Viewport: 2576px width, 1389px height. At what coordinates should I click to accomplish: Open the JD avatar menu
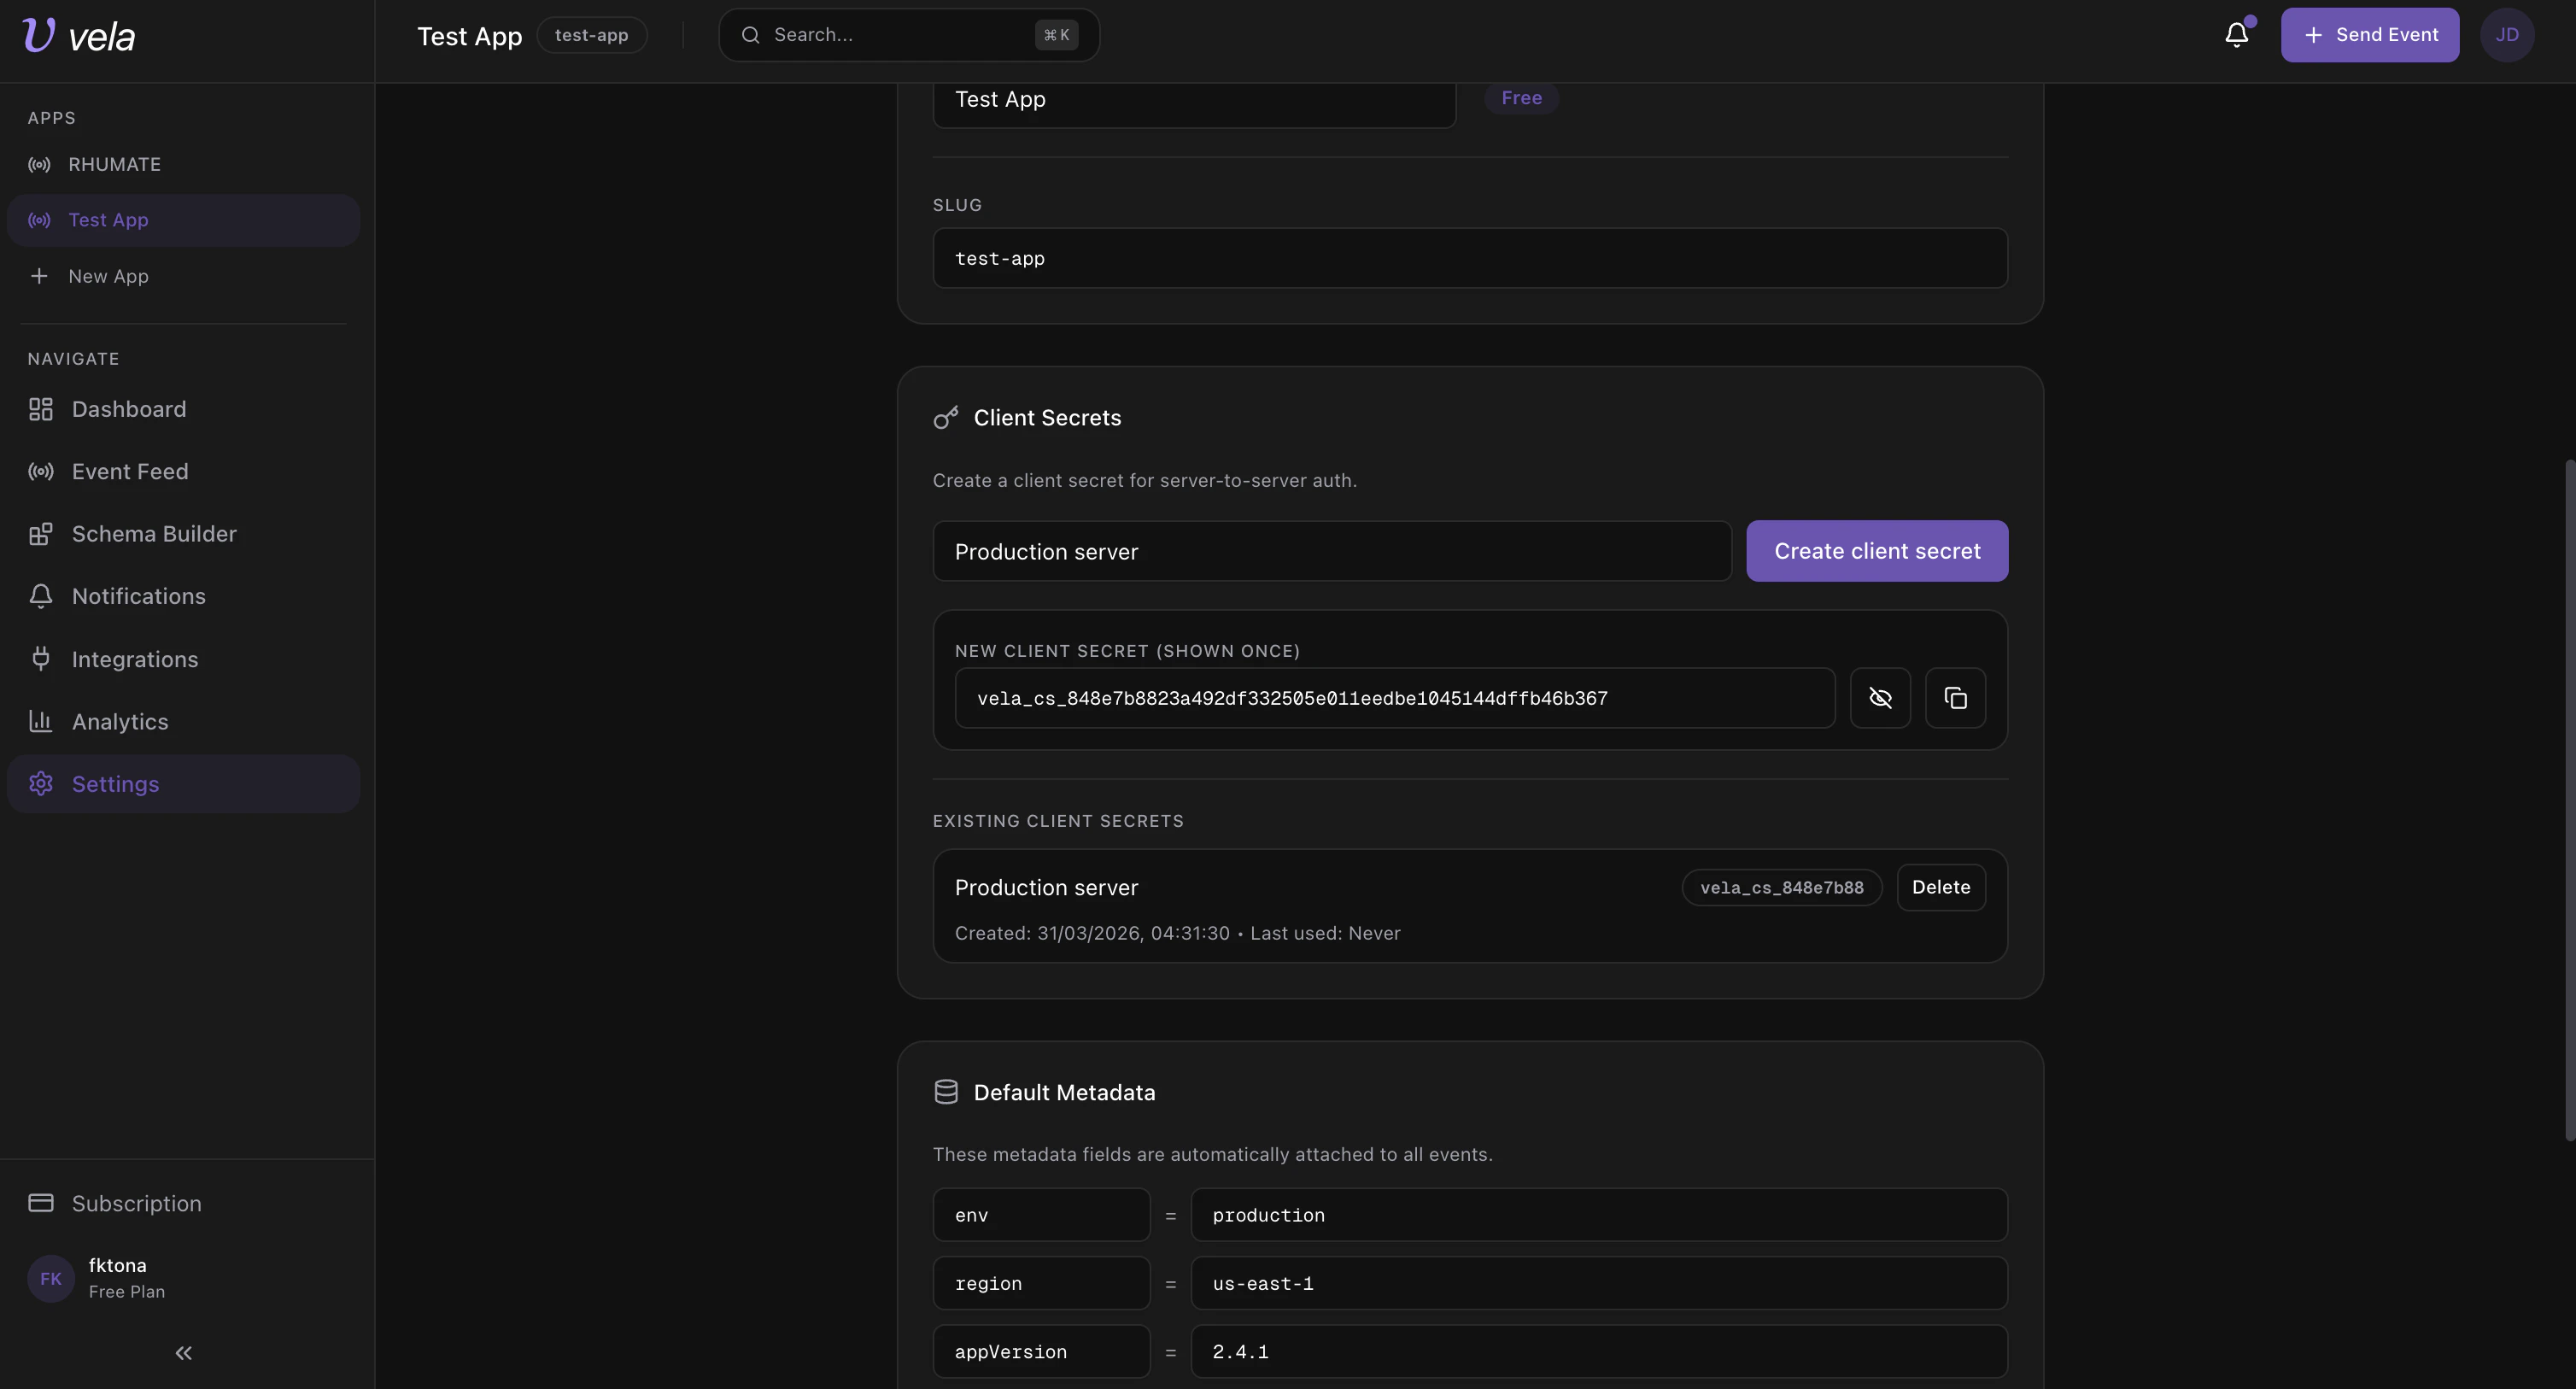(x=2508, y=33)
